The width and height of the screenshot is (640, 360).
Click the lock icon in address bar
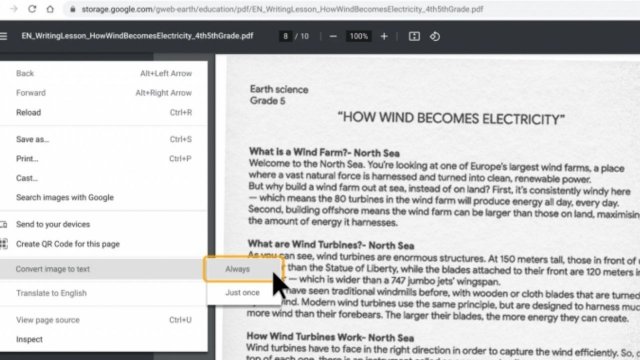click(73, 9)
